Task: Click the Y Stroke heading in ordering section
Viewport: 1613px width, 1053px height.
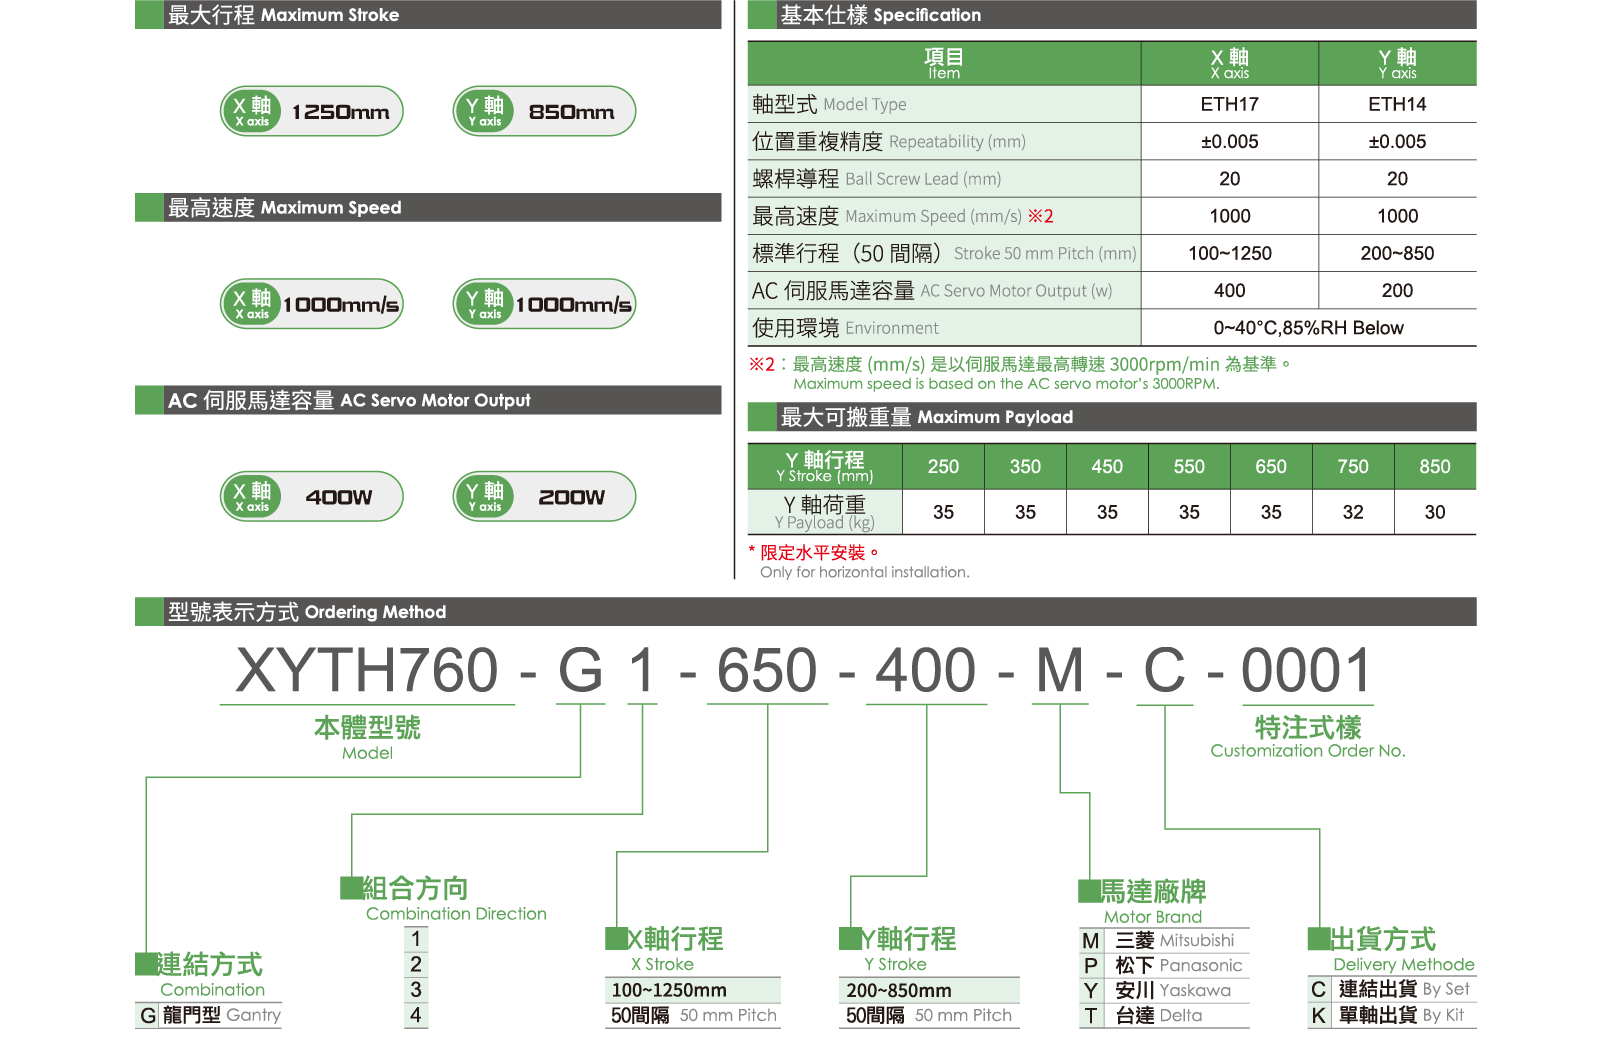Action: pyautogui.click(x=897, y=950)
